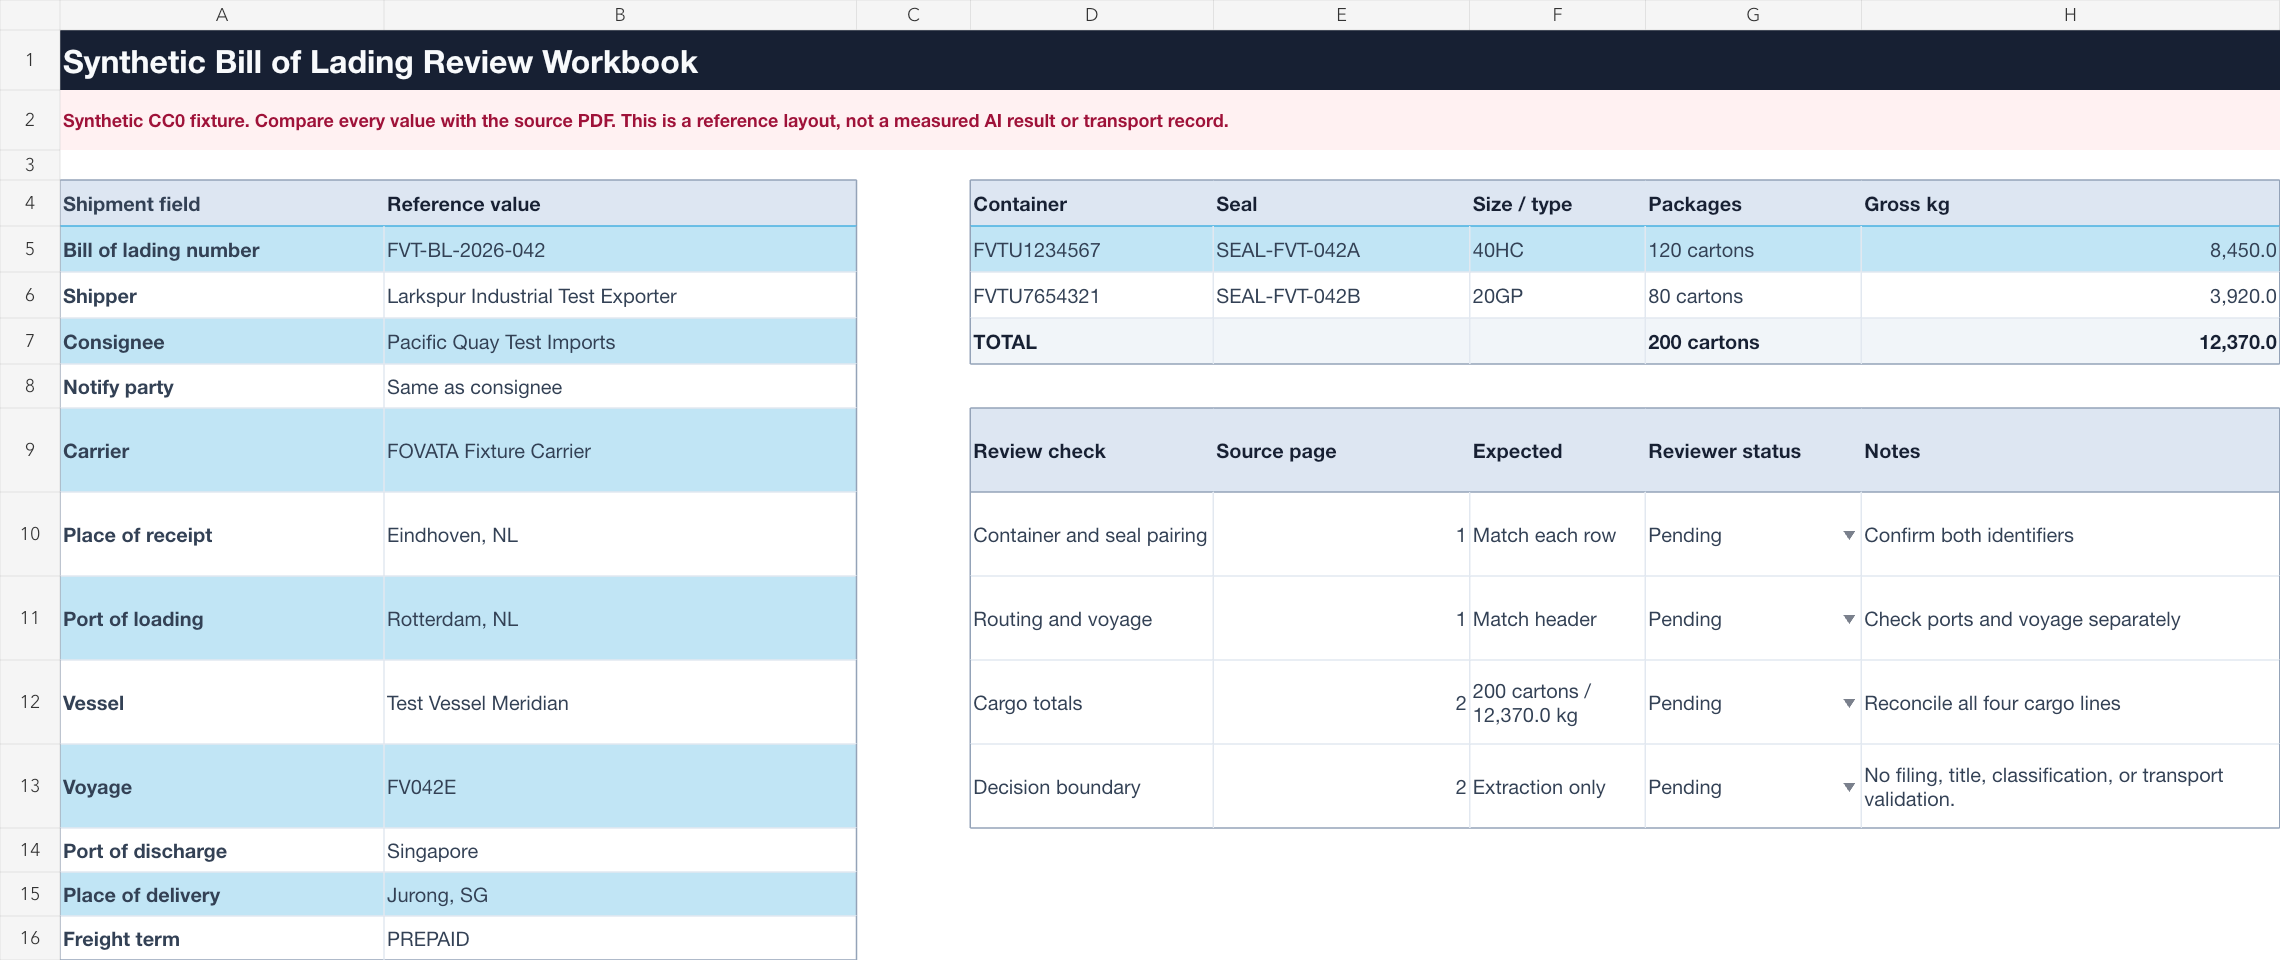2280x960 pixels.
Task: Select the SEAL-FVT-042B cell
Action: pyautogui.click(x=1341, y=295)
